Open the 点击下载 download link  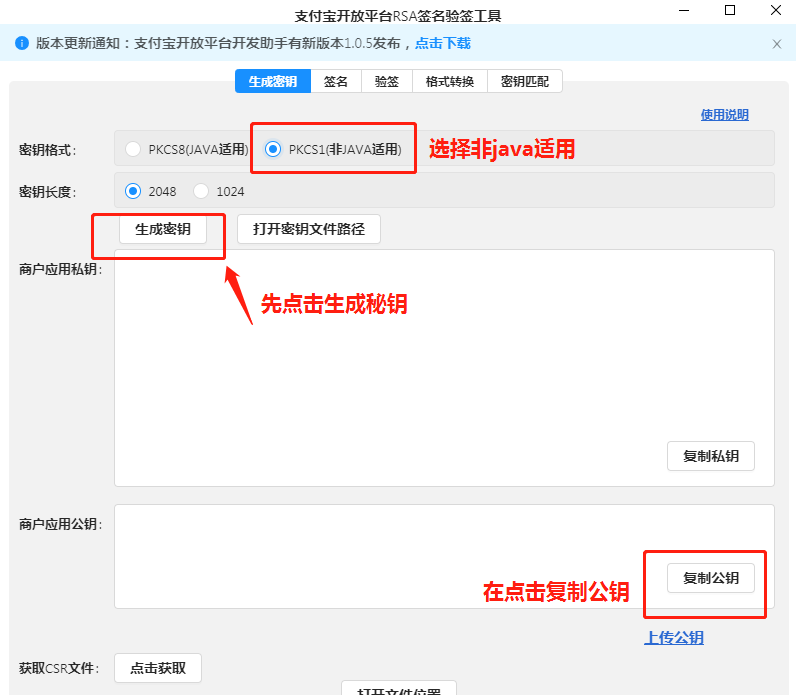pyautogui.click(x=443, y=44)
